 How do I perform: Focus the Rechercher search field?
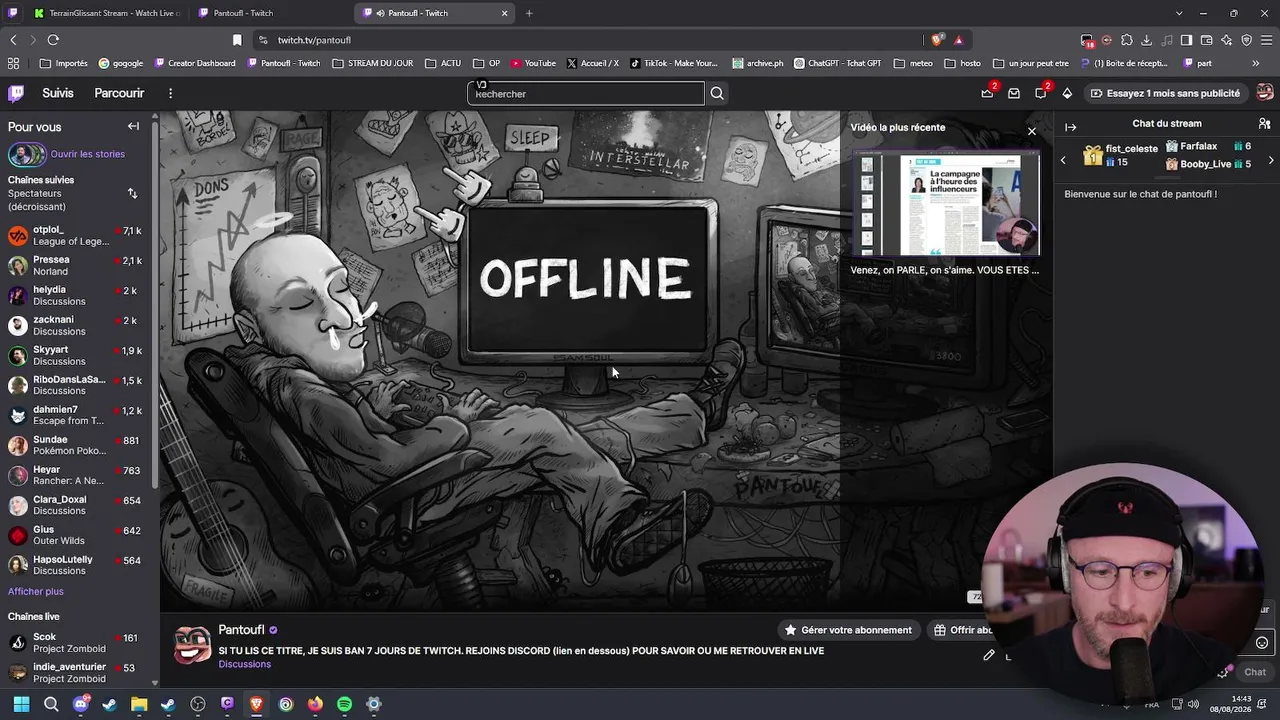point(586,93)
